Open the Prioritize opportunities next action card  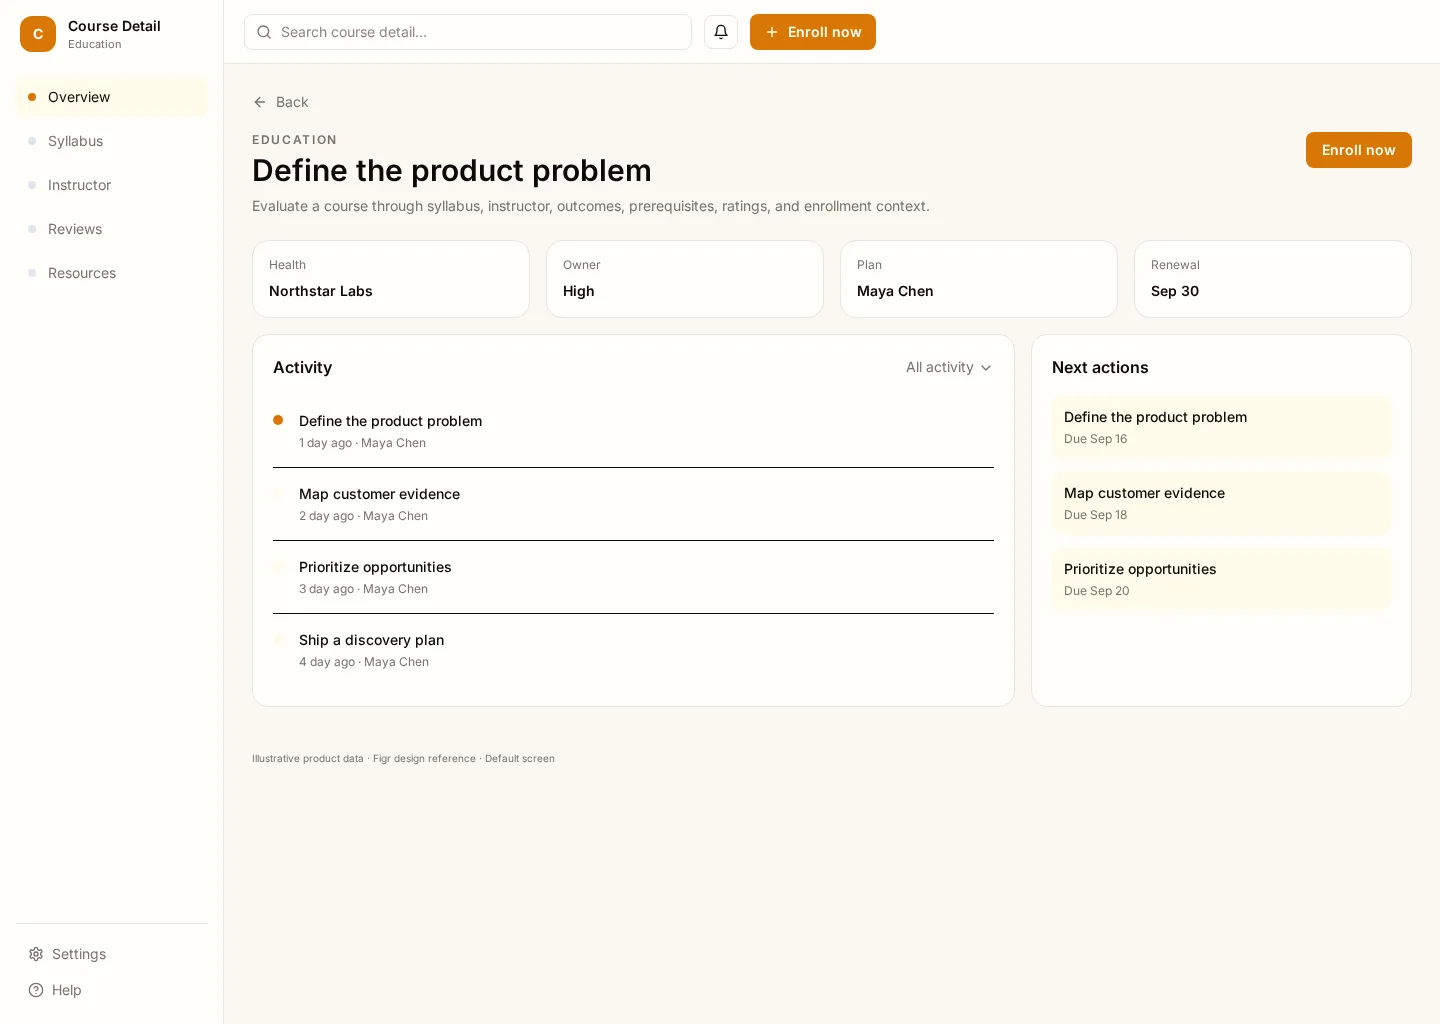[1221, 579]
